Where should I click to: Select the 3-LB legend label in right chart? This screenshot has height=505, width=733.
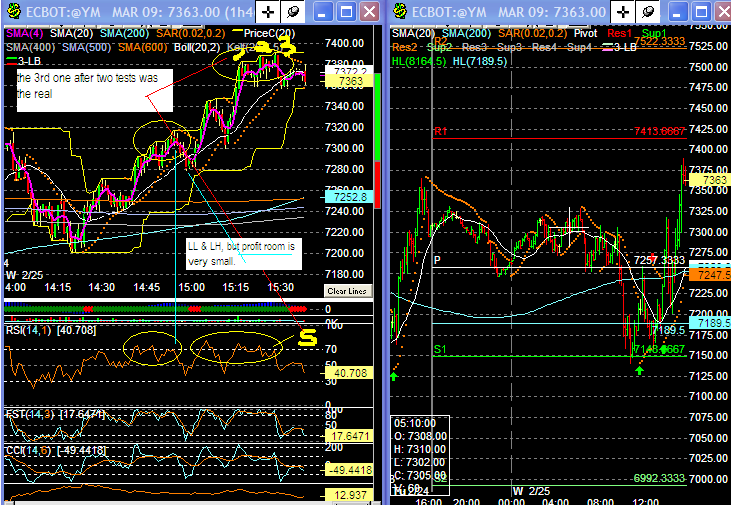click(625, 47)
